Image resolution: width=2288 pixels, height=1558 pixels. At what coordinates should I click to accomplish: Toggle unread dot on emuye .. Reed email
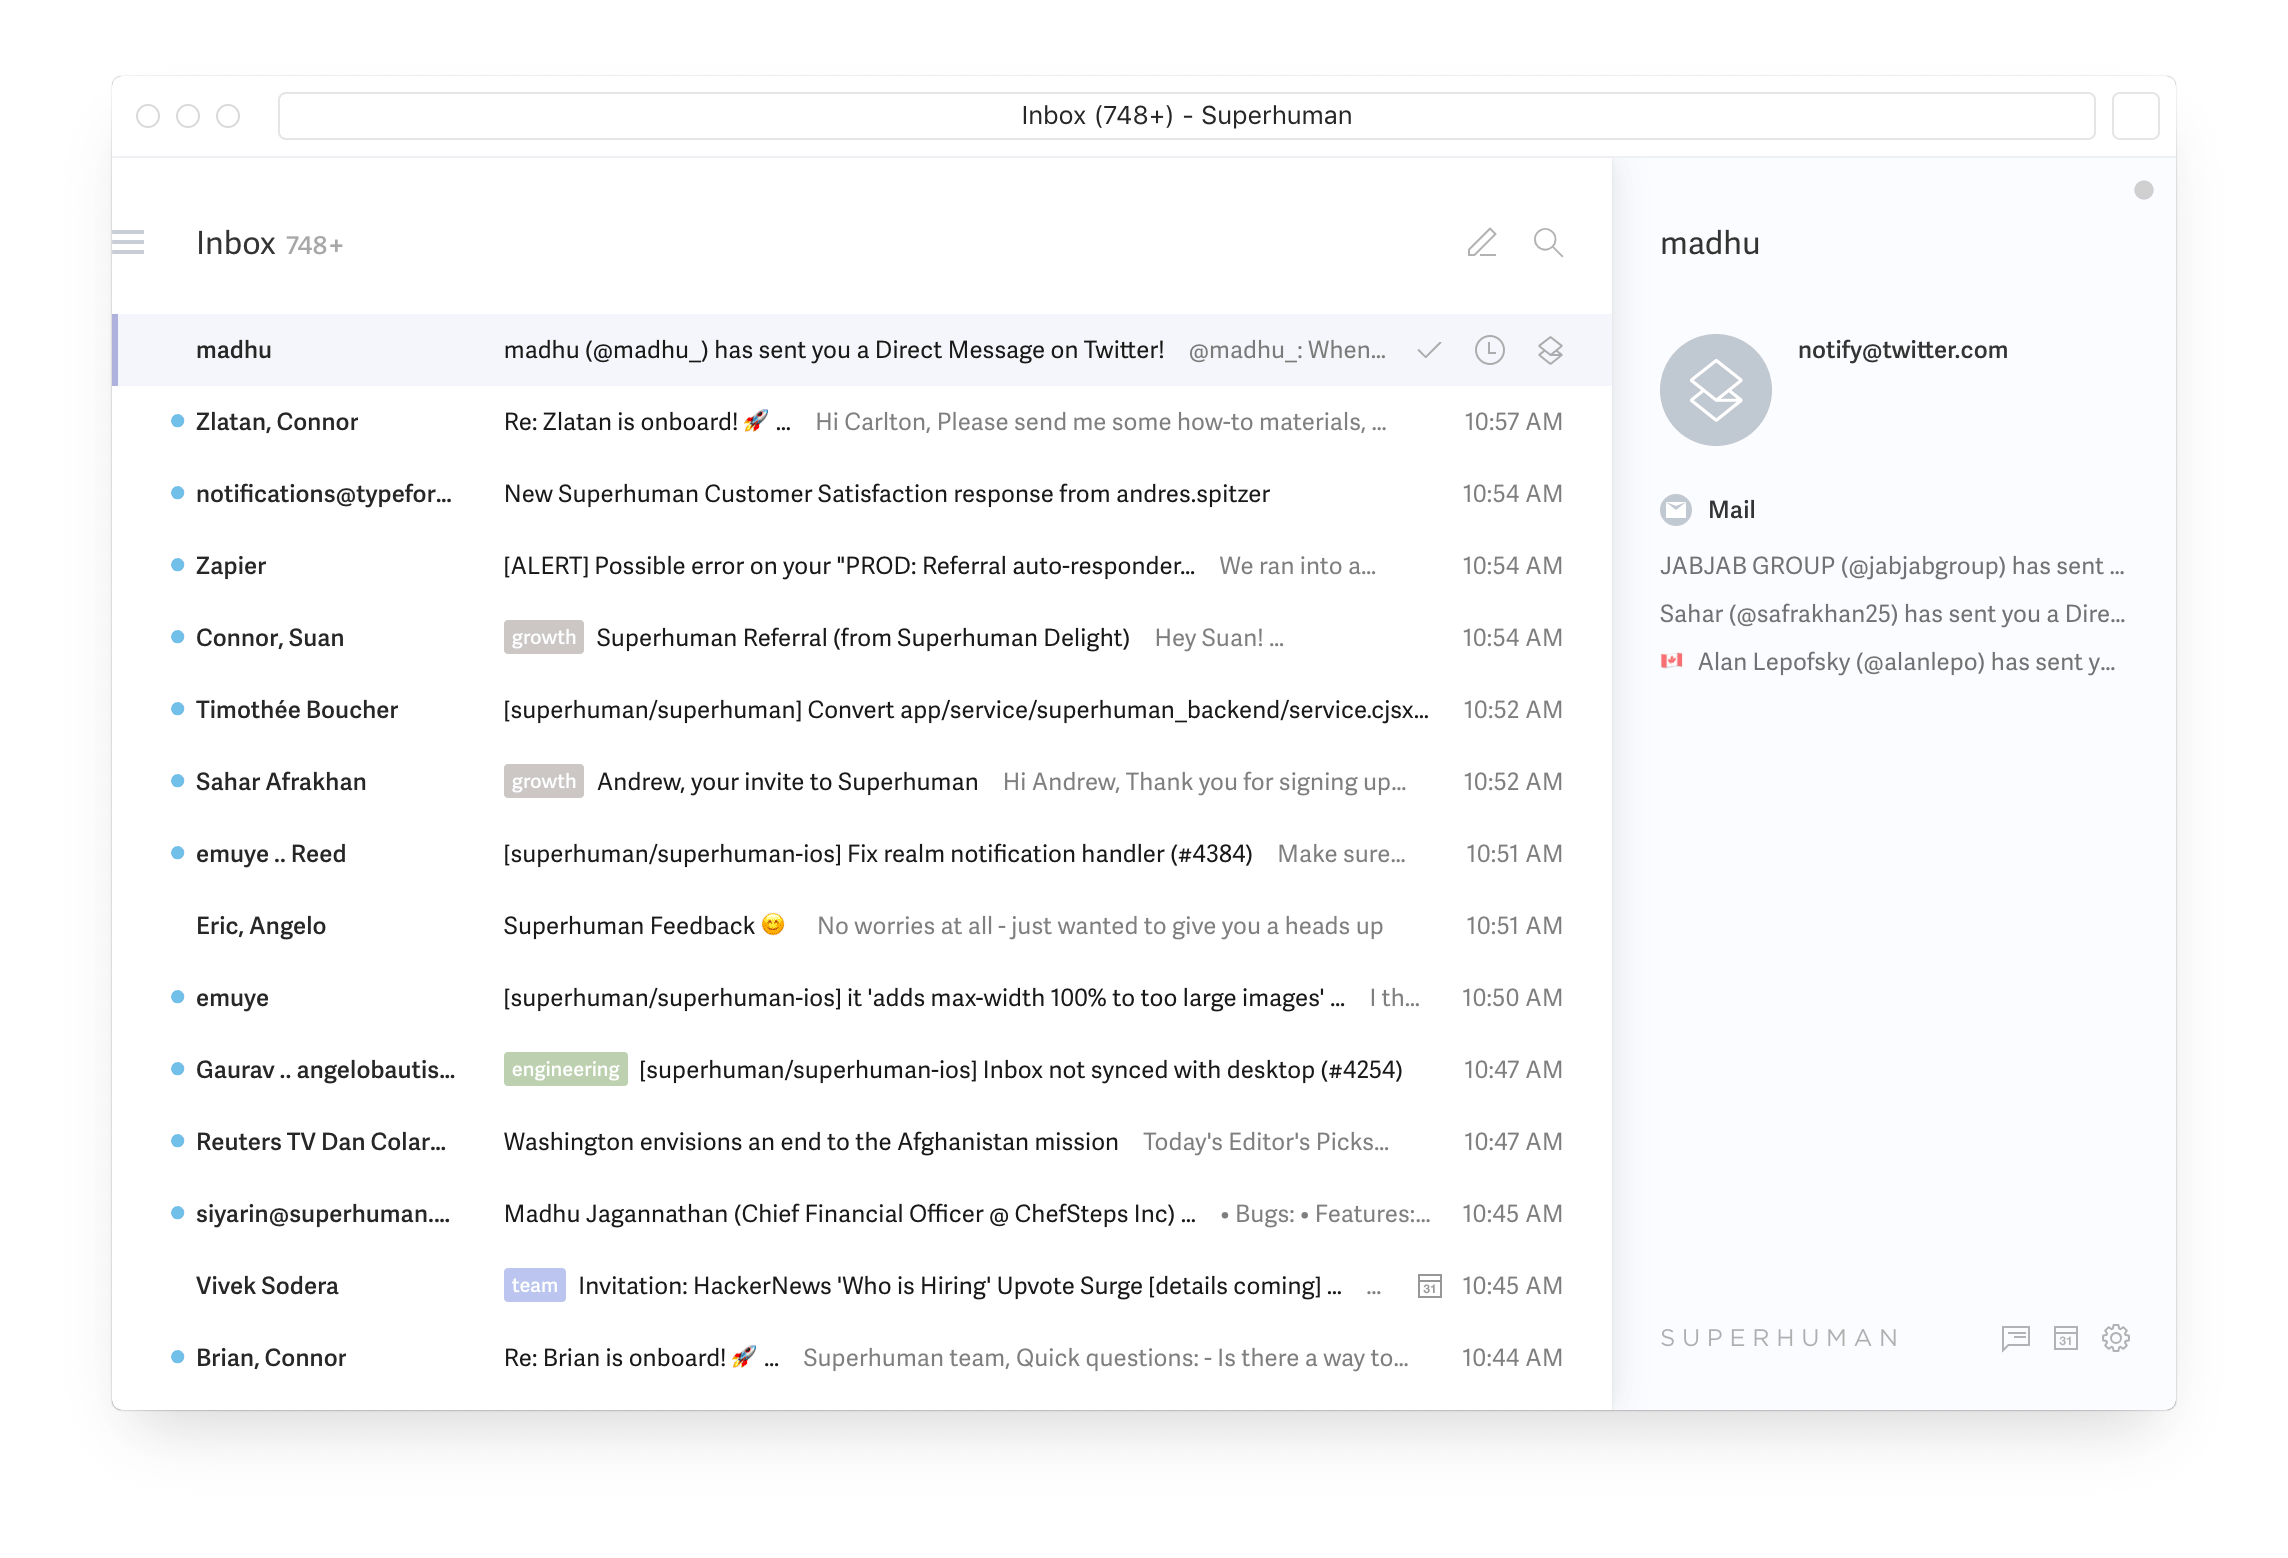click(x=177, y=853)
